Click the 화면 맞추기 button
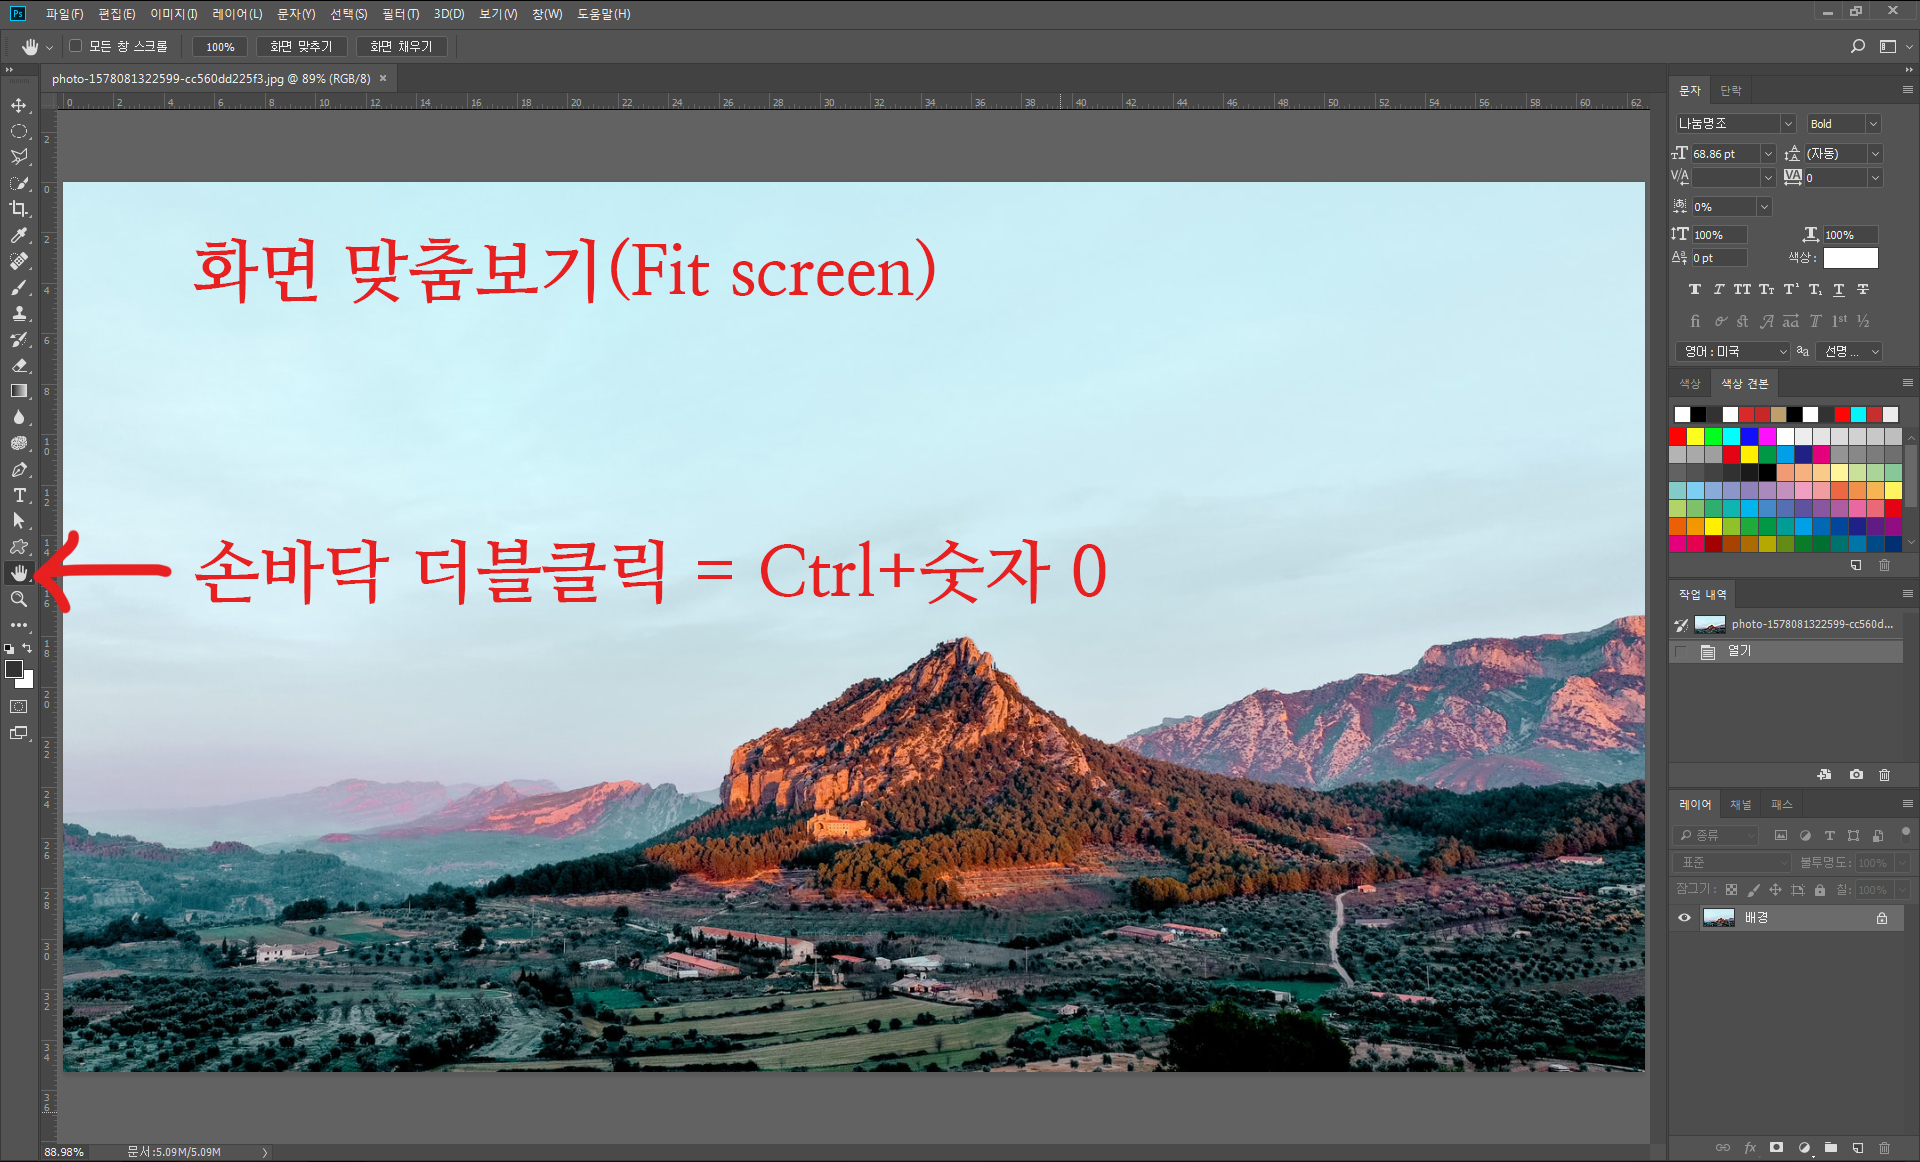Viewport: 1920px width, 1162px height. (x=301, y=46)
